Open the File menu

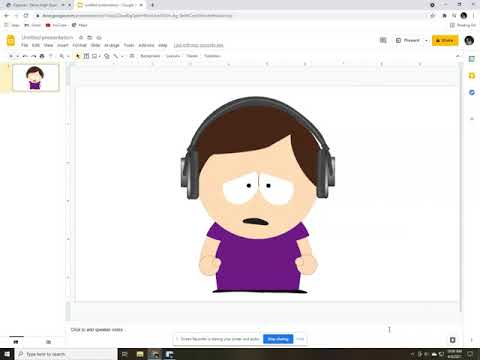[x=24, y=45]
